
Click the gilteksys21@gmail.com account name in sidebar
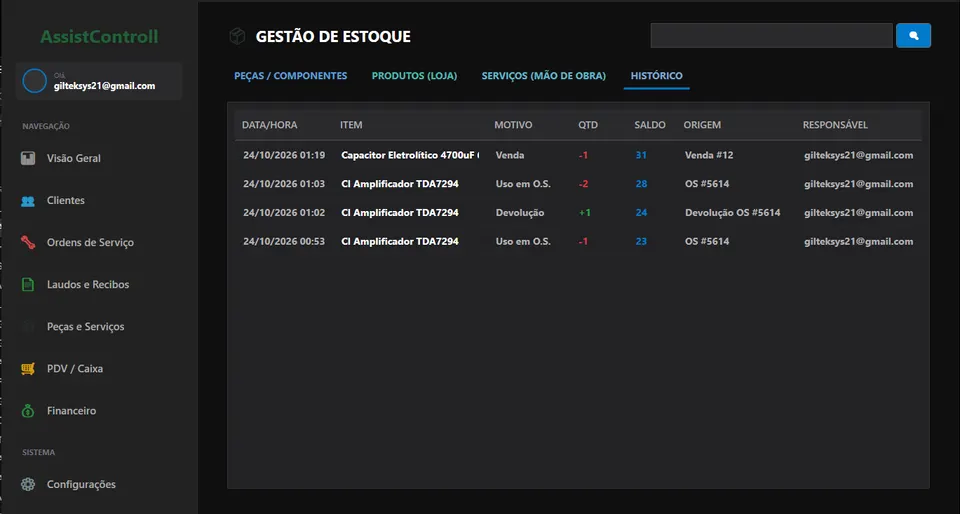tap(104, 86)
